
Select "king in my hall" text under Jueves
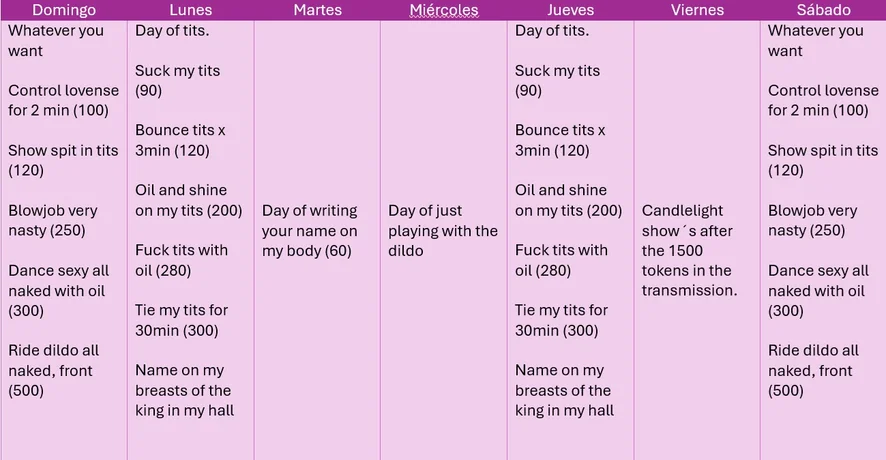(x=562, y=410)
